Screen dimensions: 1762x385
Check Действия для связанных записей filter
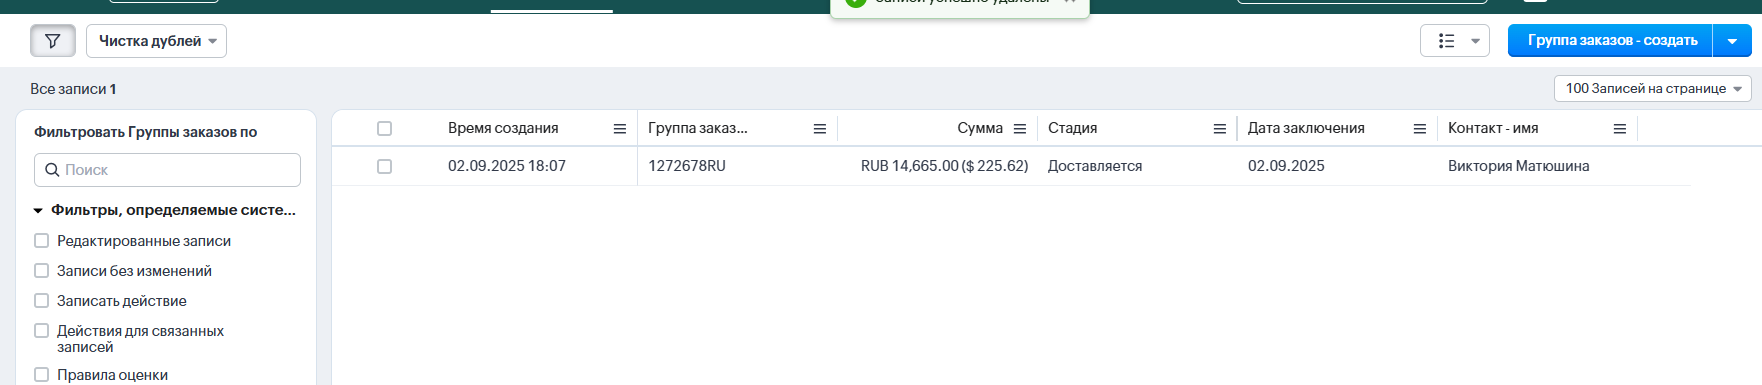click(x=41, y=331)
